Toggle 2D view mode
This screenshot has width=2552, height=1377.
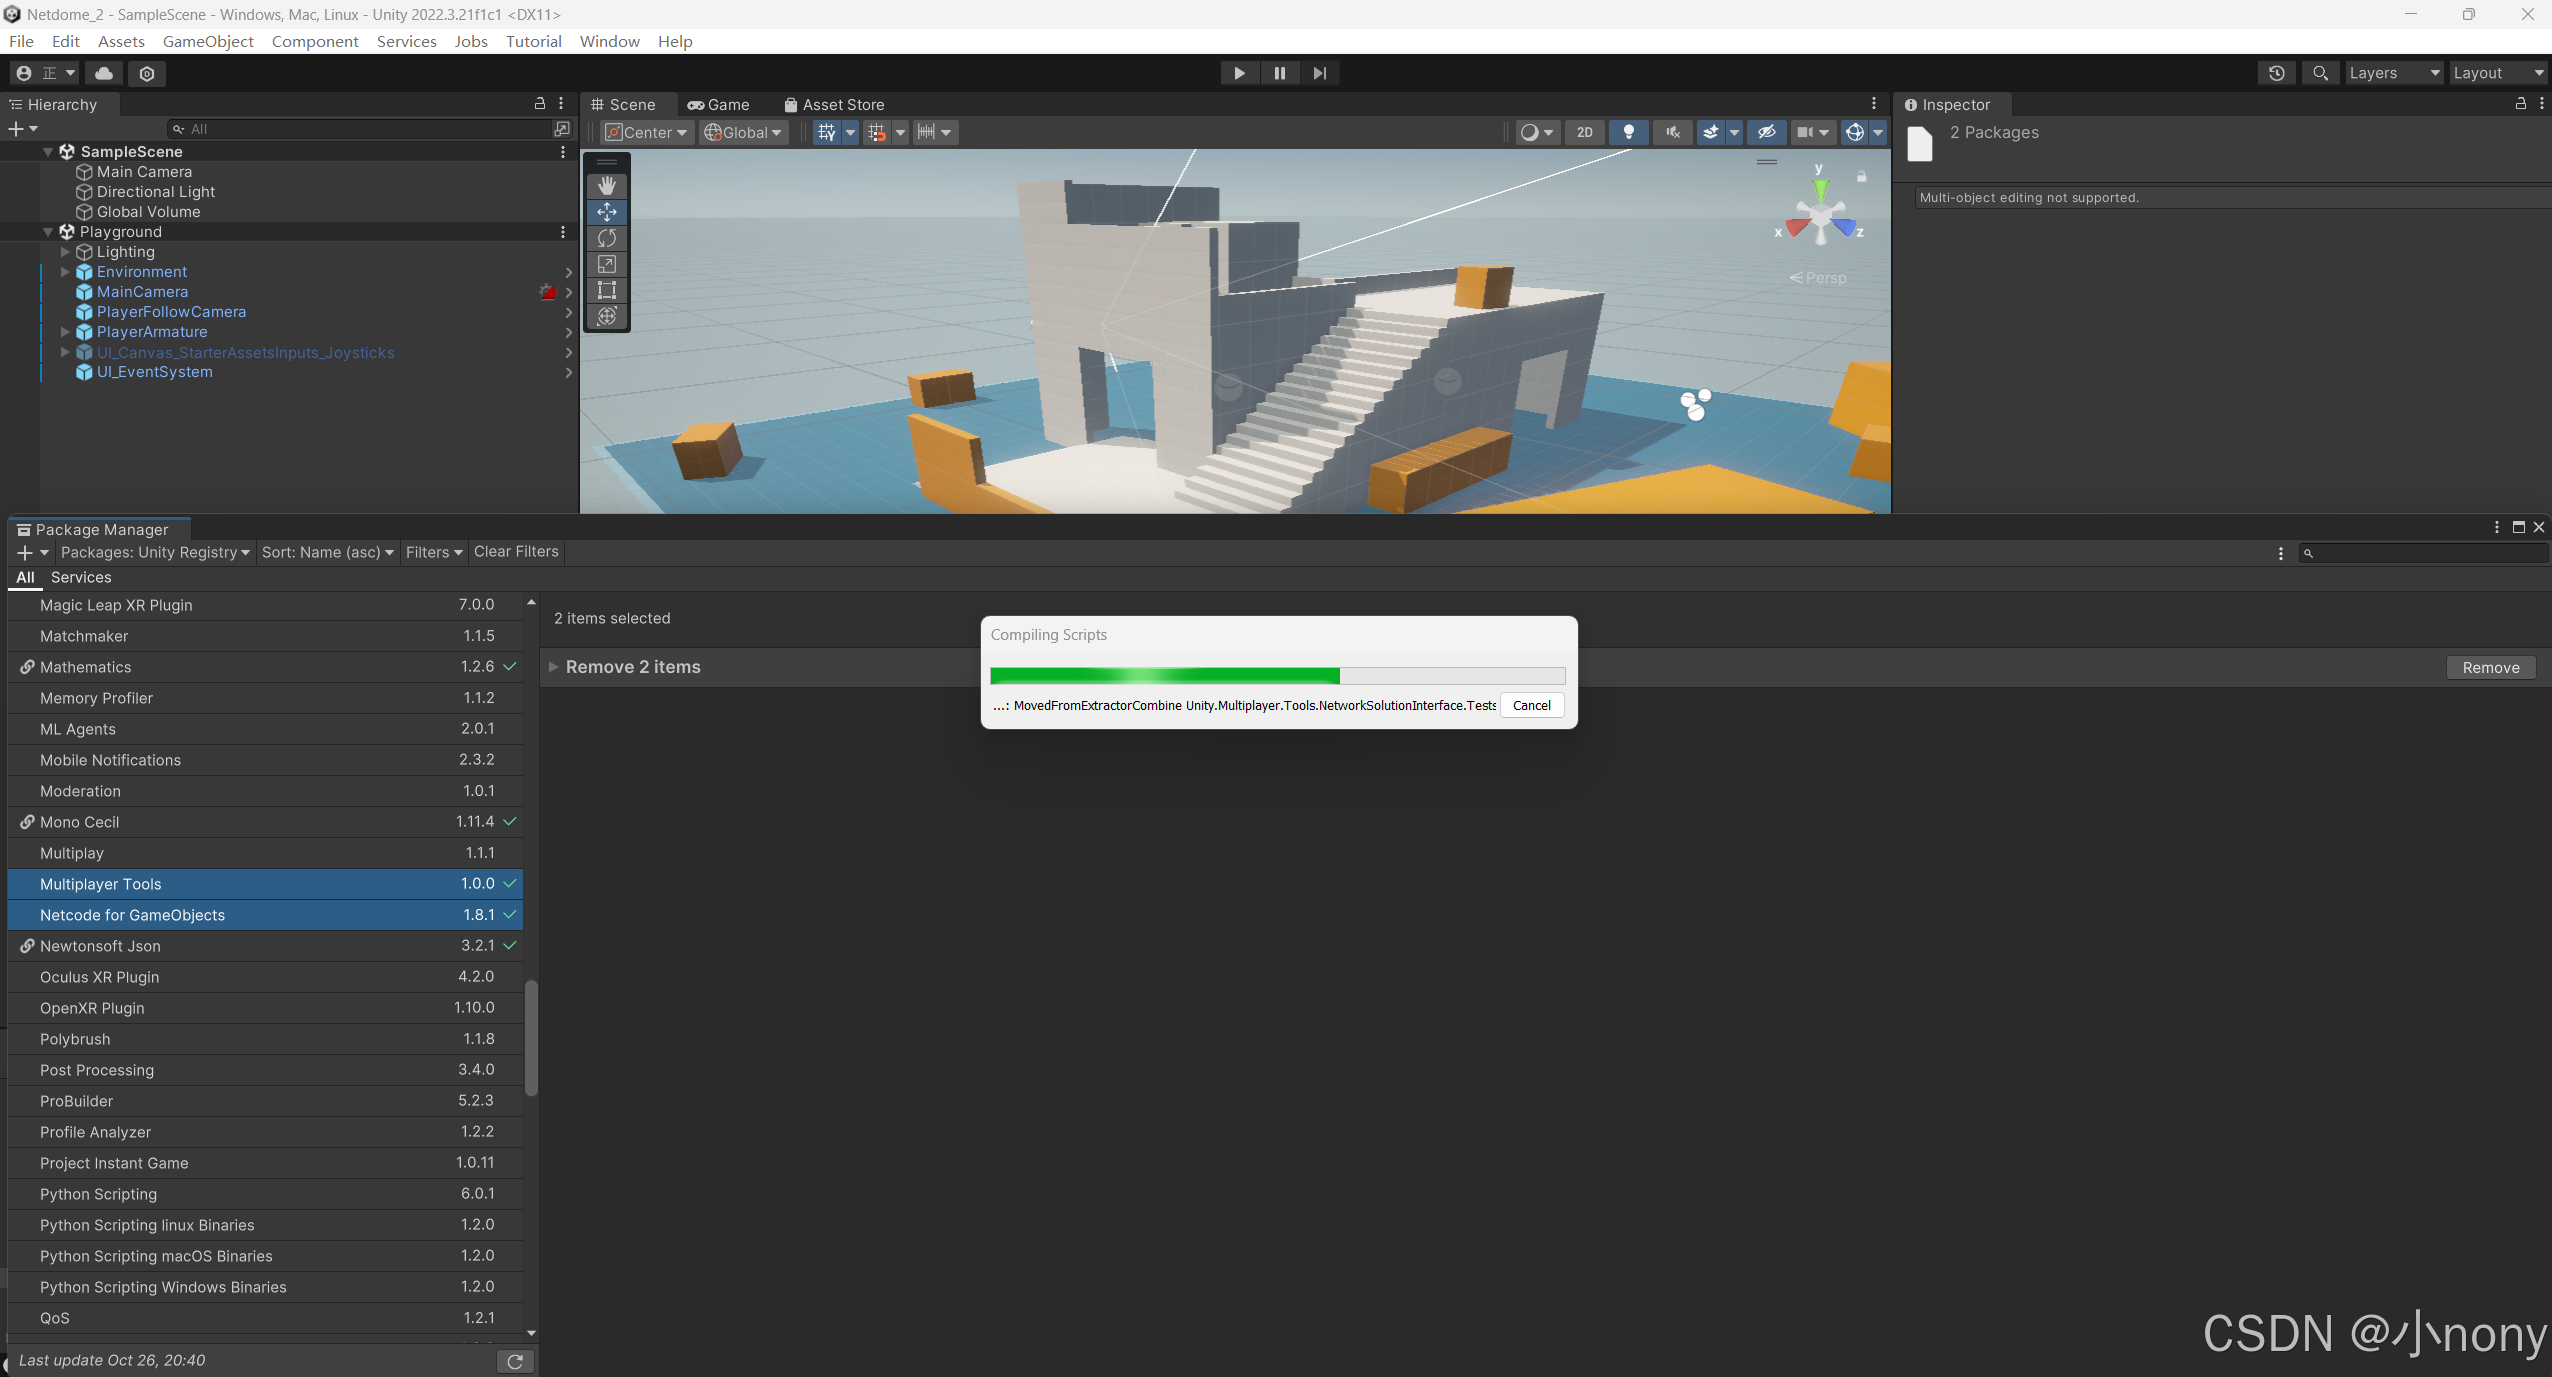[1585, 132]
